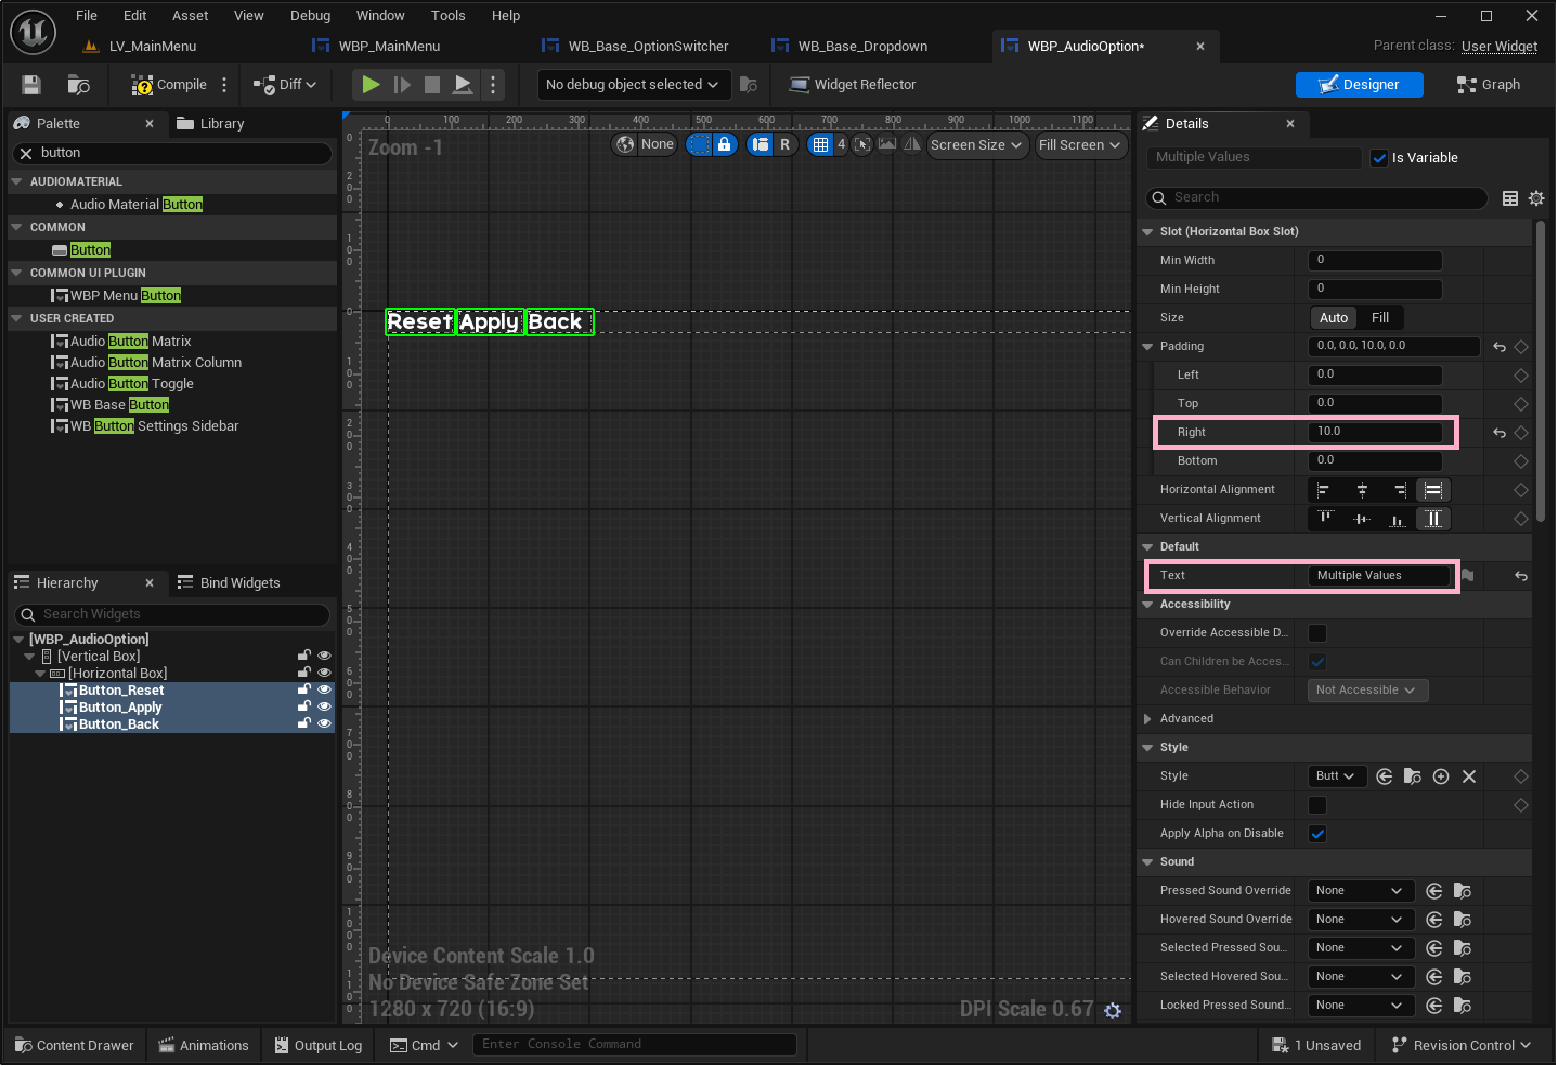Image resolution: width=1556 pixels, height=1066 pixels.
Task: Switch to Graph mode
Action: (1488, 85)
